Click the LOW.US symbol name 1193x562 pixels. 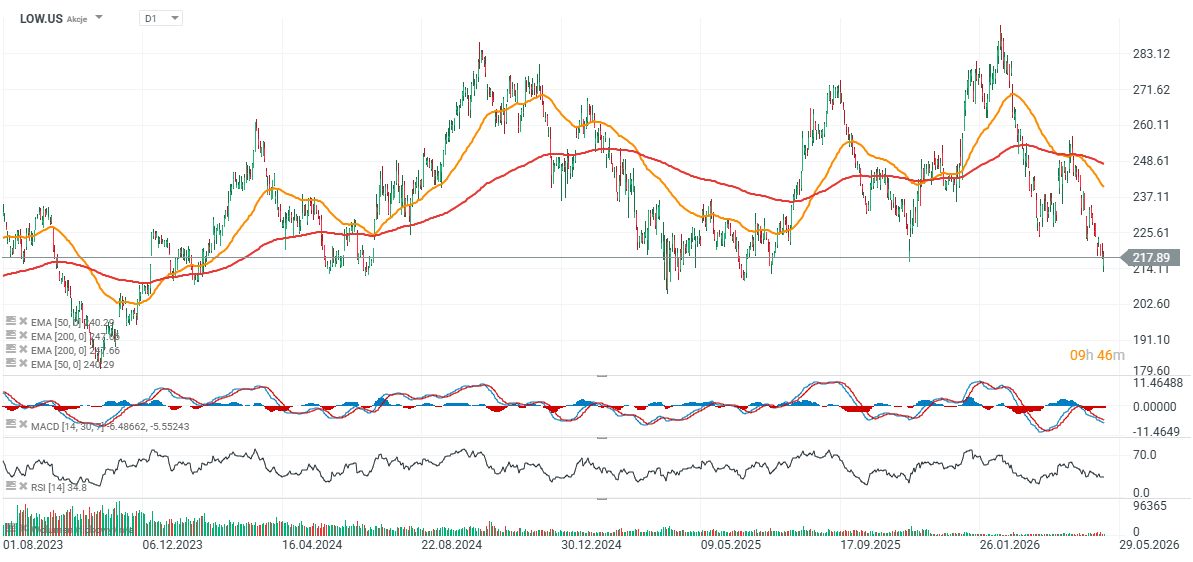point(41,17)
